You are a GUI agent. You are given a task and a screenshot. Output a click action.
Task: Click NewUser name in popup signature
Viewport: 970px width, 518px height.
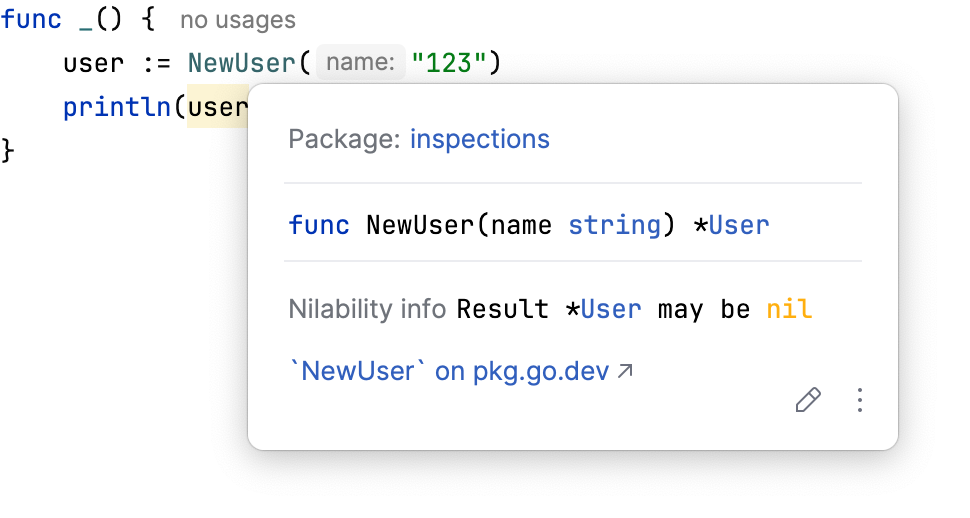[x=421, y=225]
